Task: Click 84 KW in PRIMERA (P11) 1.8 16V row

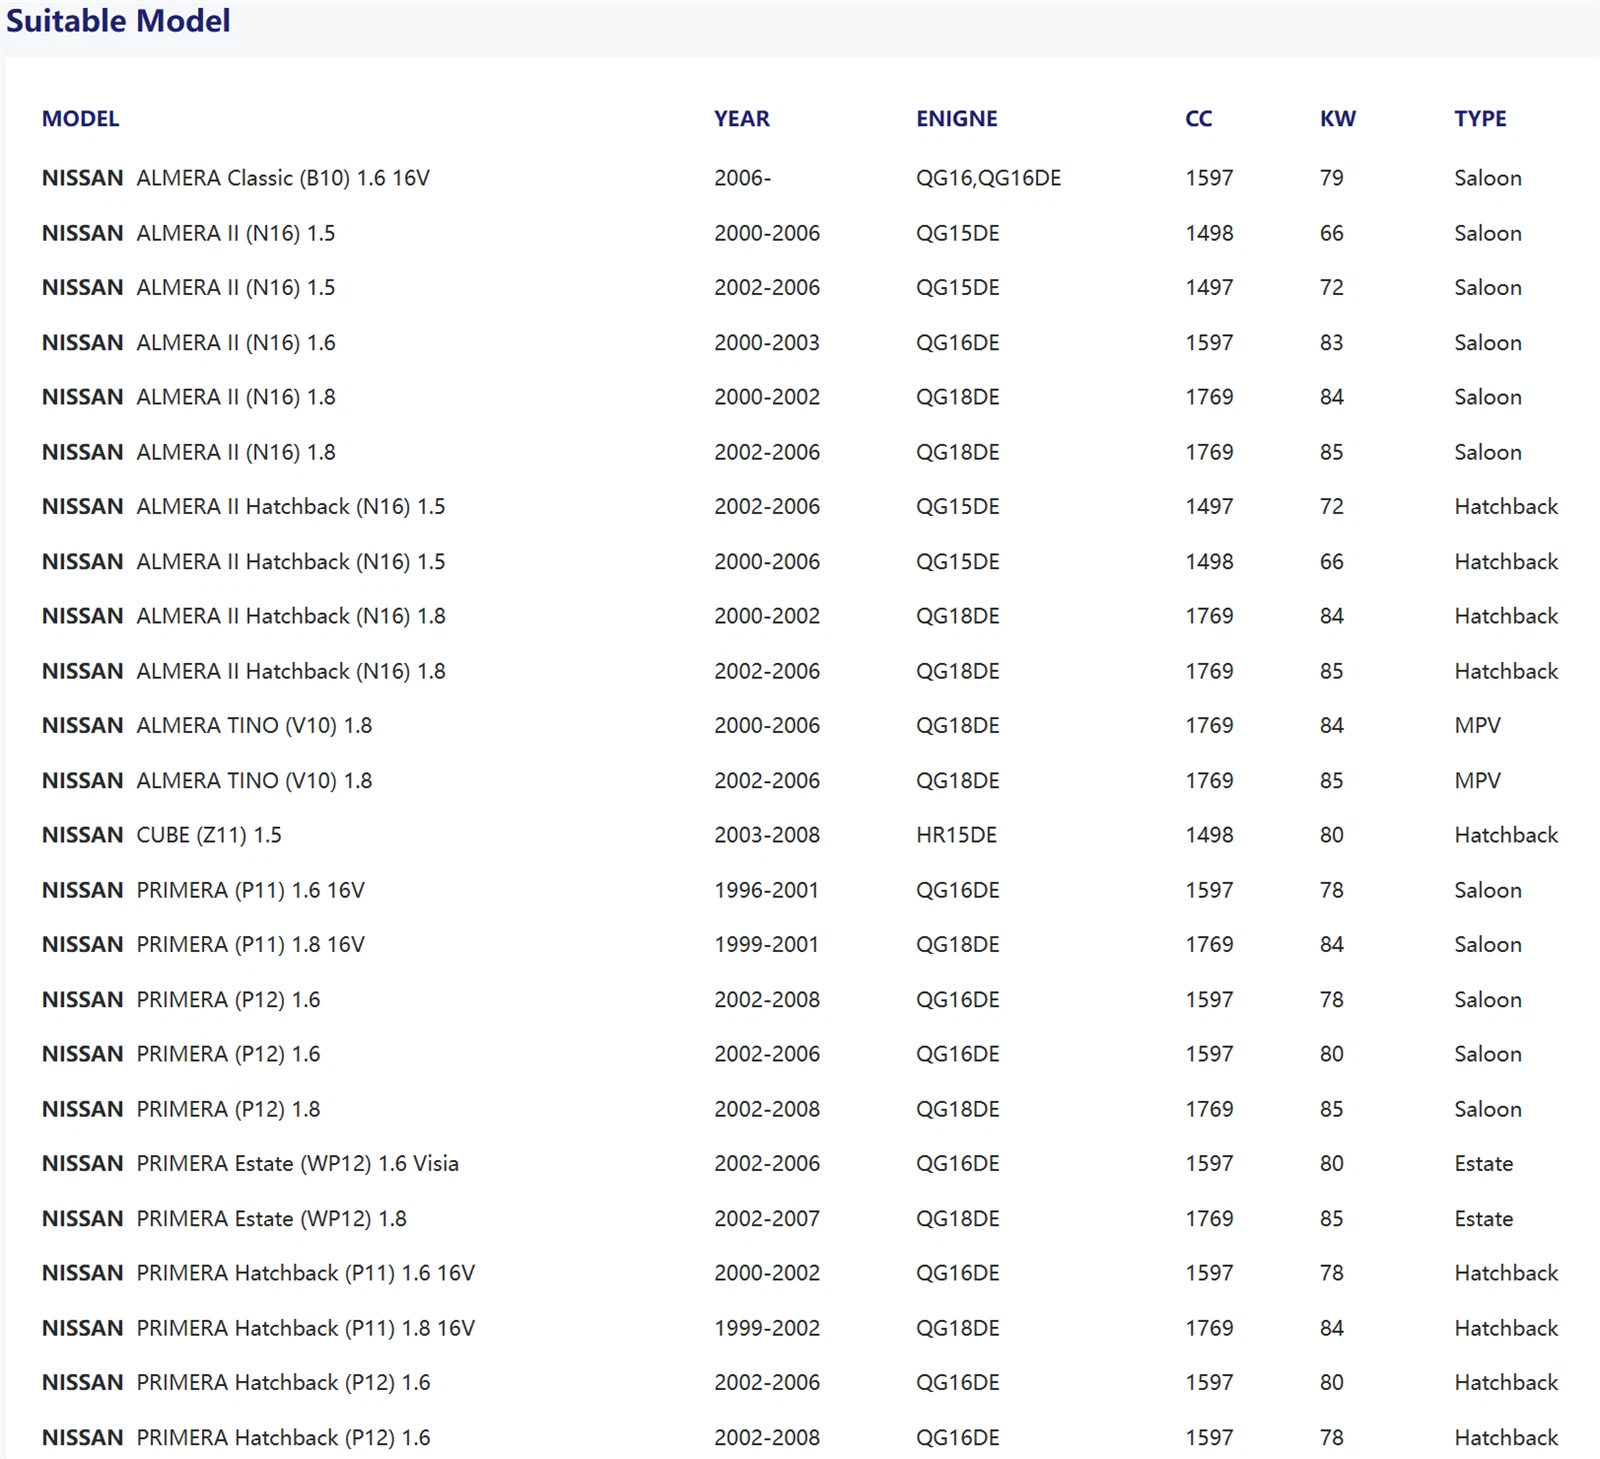Action: pyautogui.click(x=1332, y=945)
